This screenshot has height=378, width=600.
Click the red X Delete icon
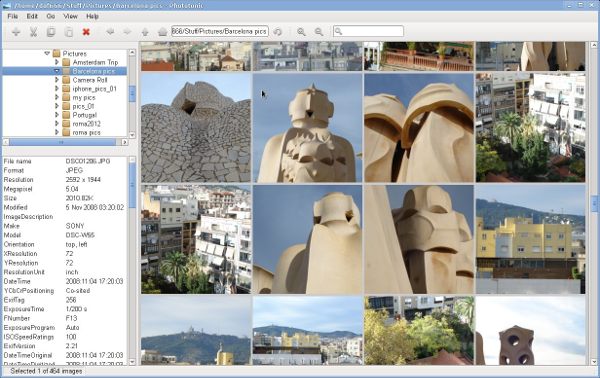pyautogui.click(x=86, y=32)
